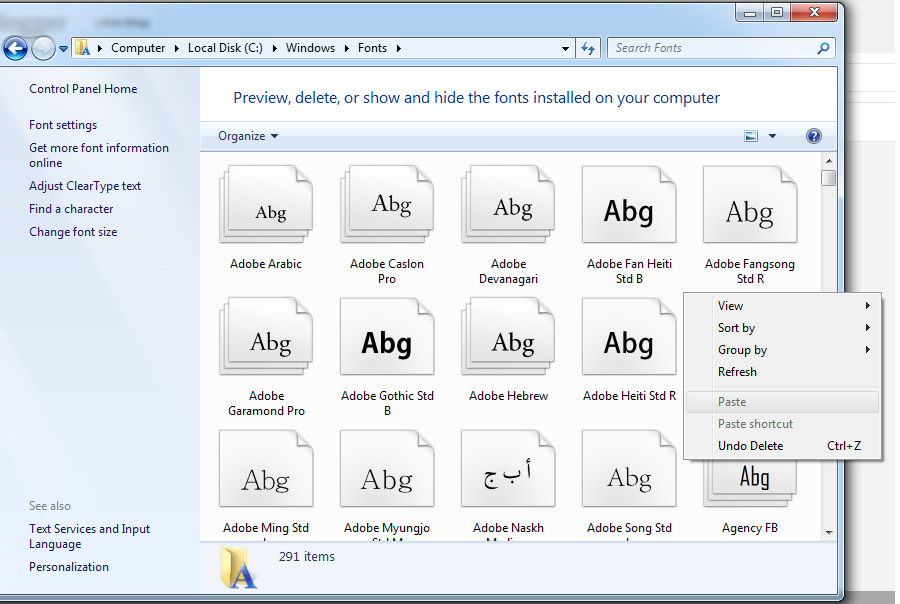Select the Adobe Caslon Pro font icon

tap(387, 204)
